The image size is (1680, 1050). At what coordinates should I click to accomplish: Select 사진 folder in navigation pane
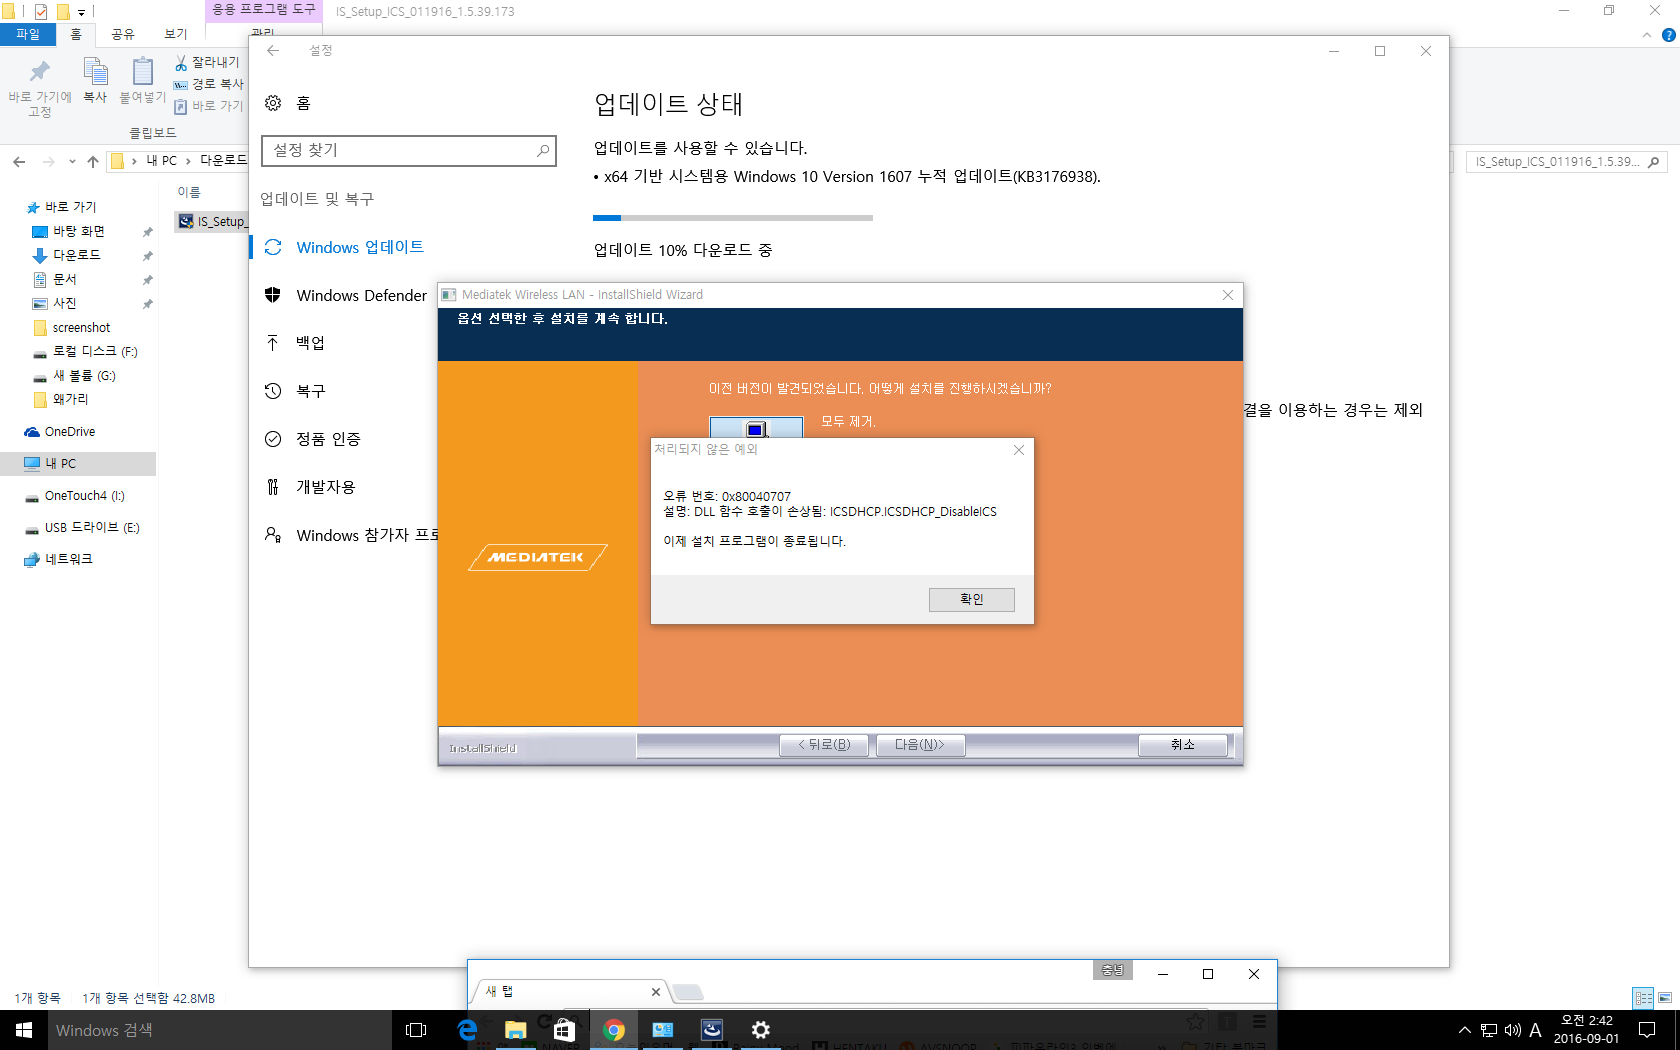click(65, 303)
